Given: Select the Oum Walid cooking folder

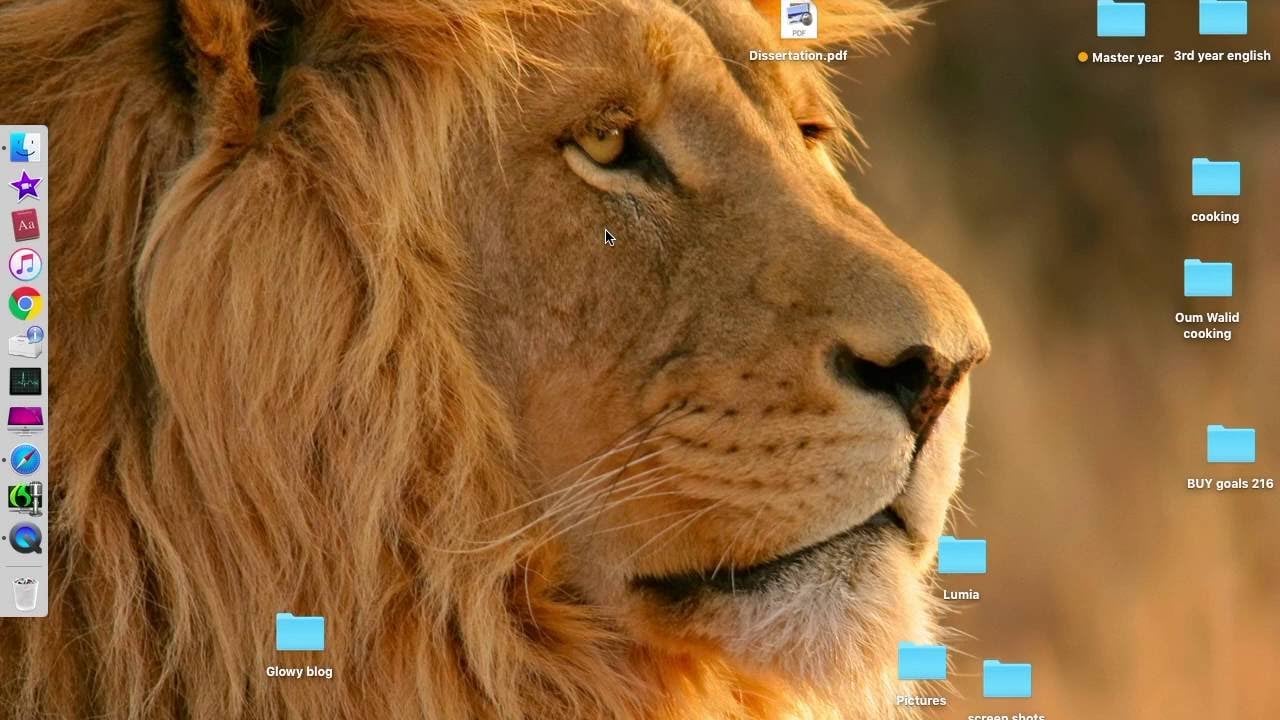Looking at the screenshot, I should tap(1207, 279).
